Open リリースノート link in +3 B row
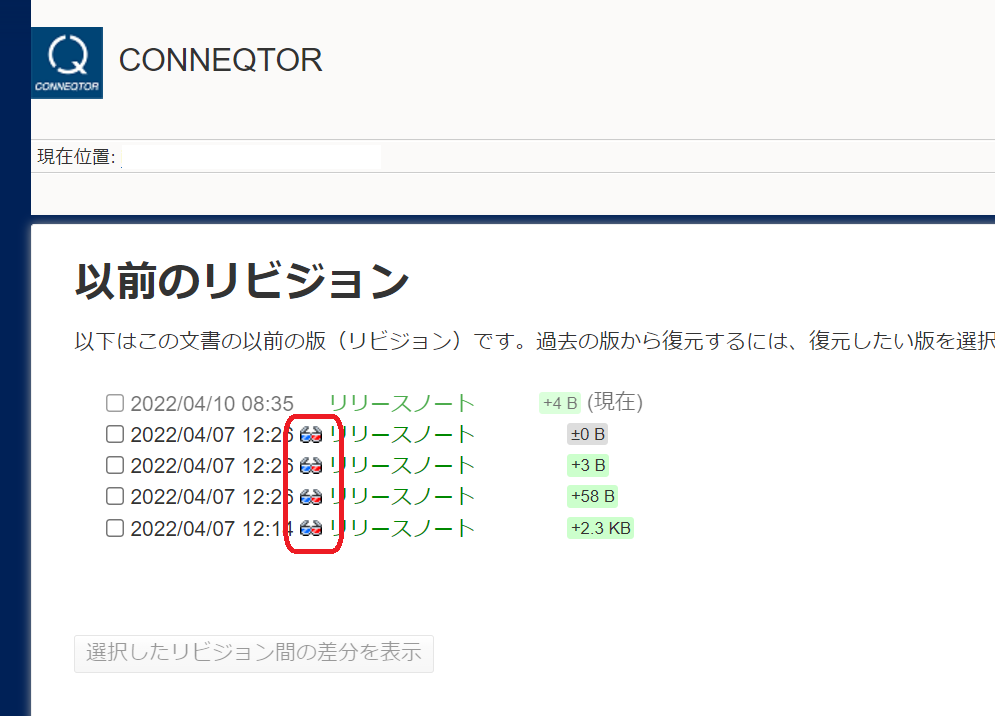Image resolution: width=995 pixels, height=716 pixels. tap(402, 466)
